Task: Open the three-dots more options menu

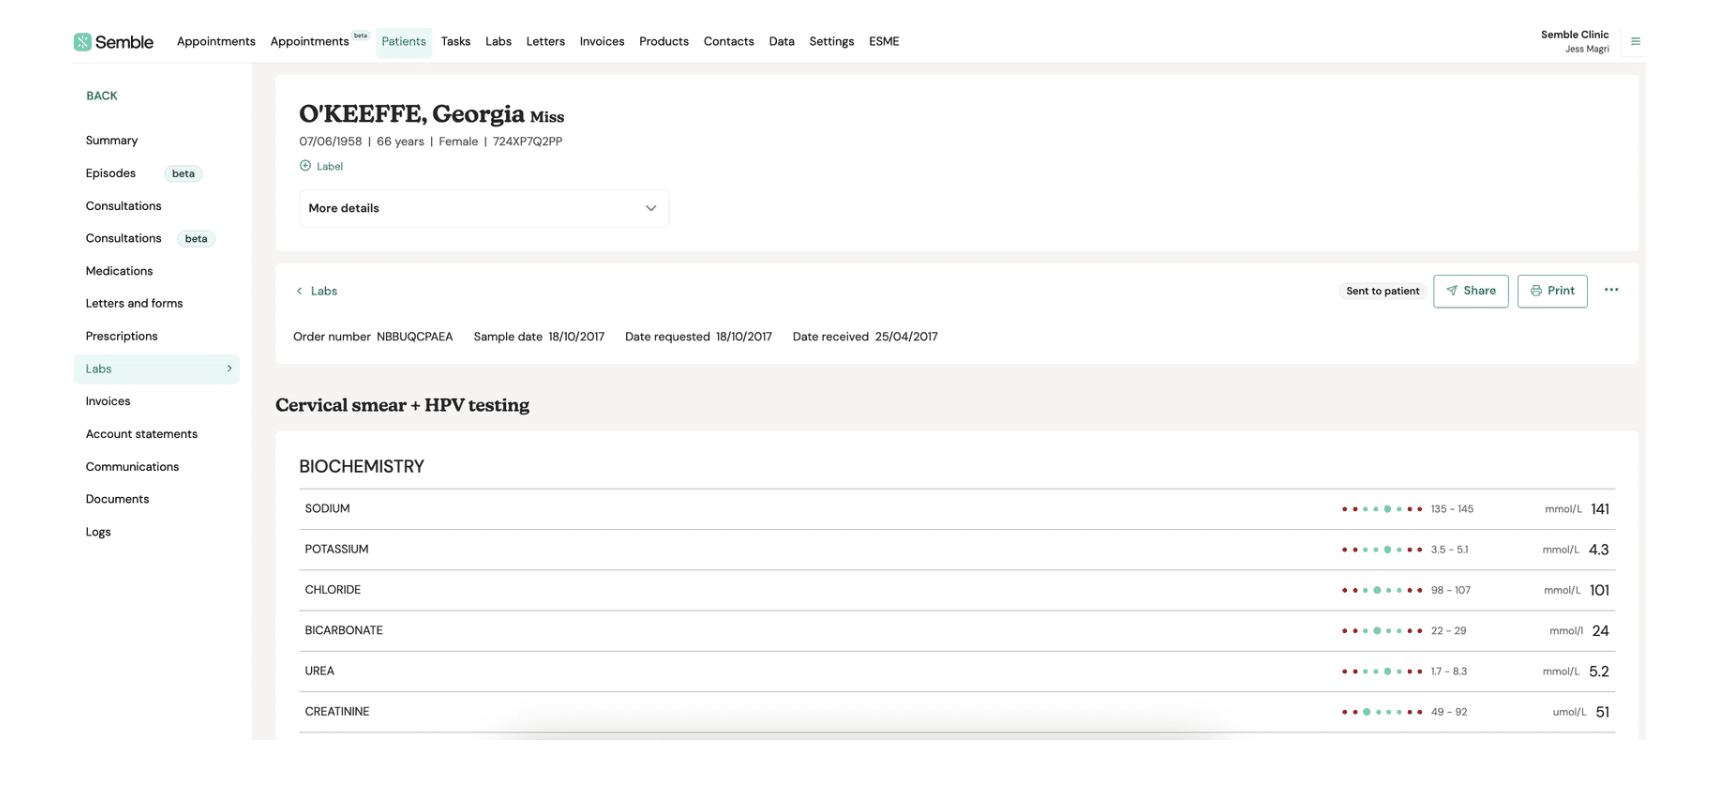Action: pos(1610,290)
